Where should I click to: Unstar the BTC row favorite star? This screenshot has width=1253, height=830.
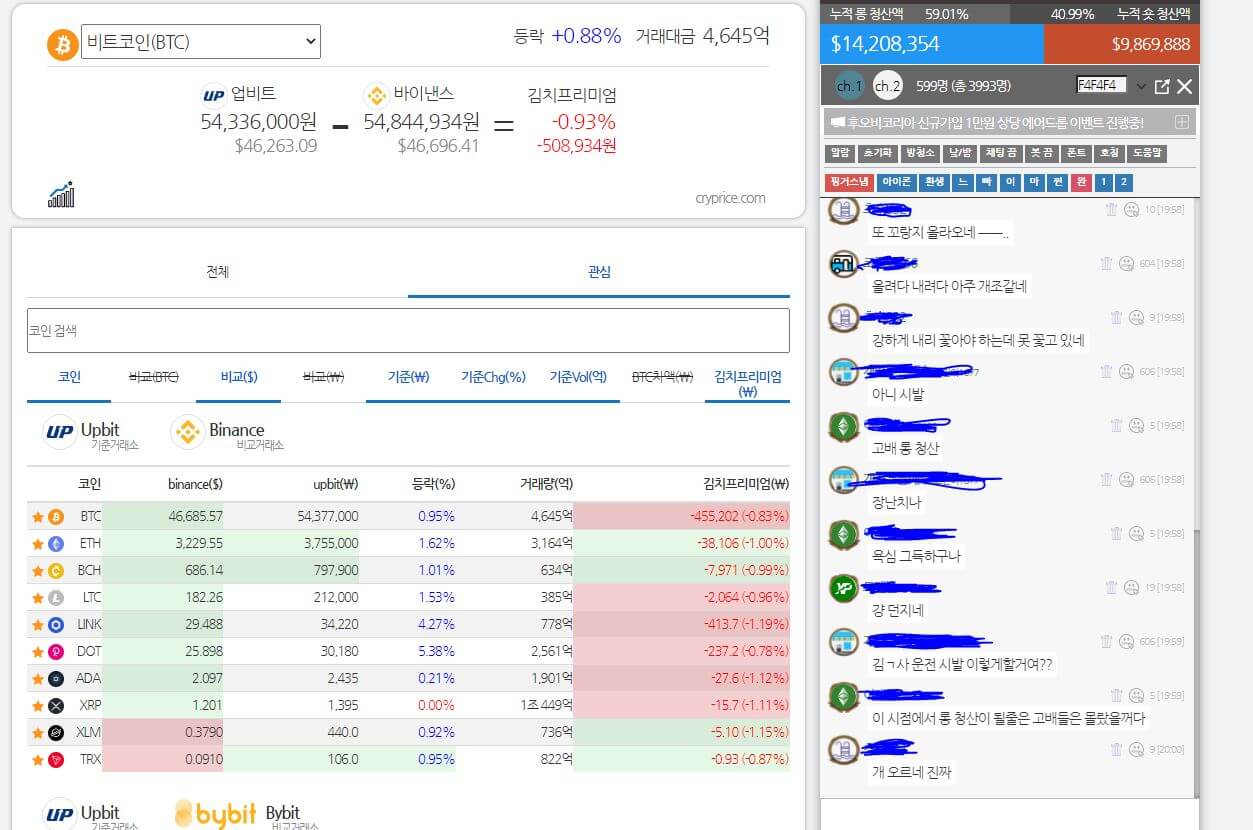[x=38, y=517]
